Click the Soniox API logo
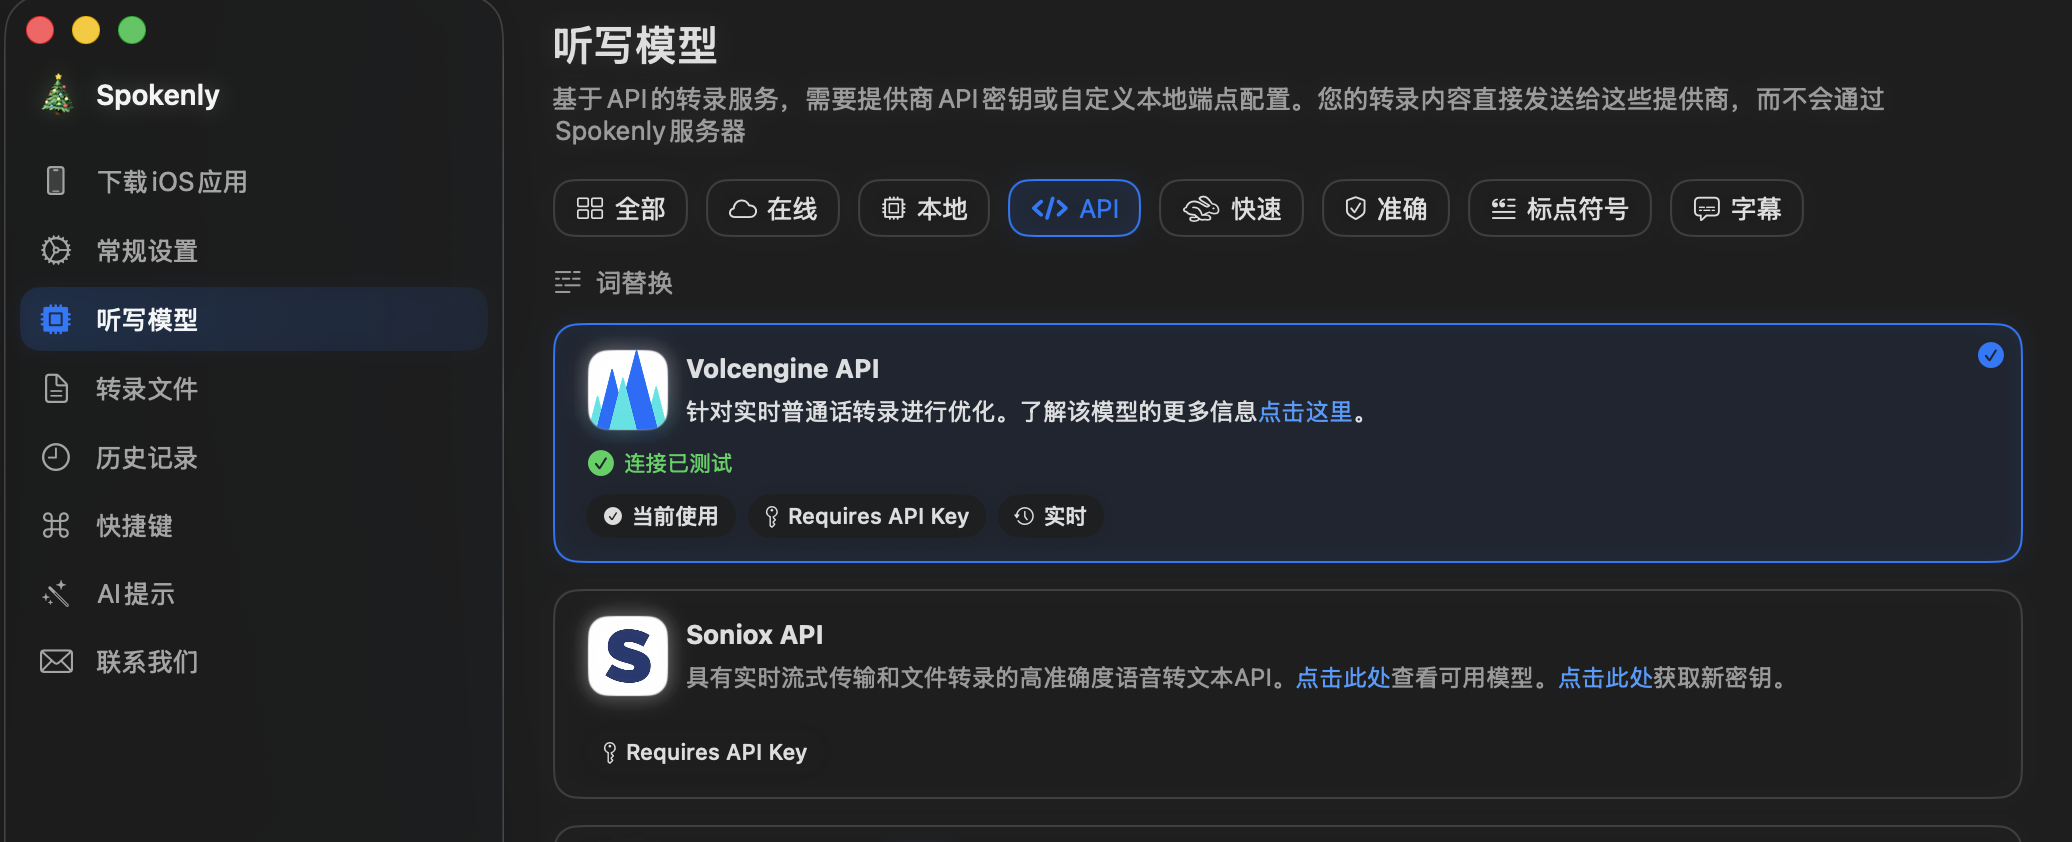Image resolution: width=2072 pixels, height=842 pixels. click(x=628, y=656)
